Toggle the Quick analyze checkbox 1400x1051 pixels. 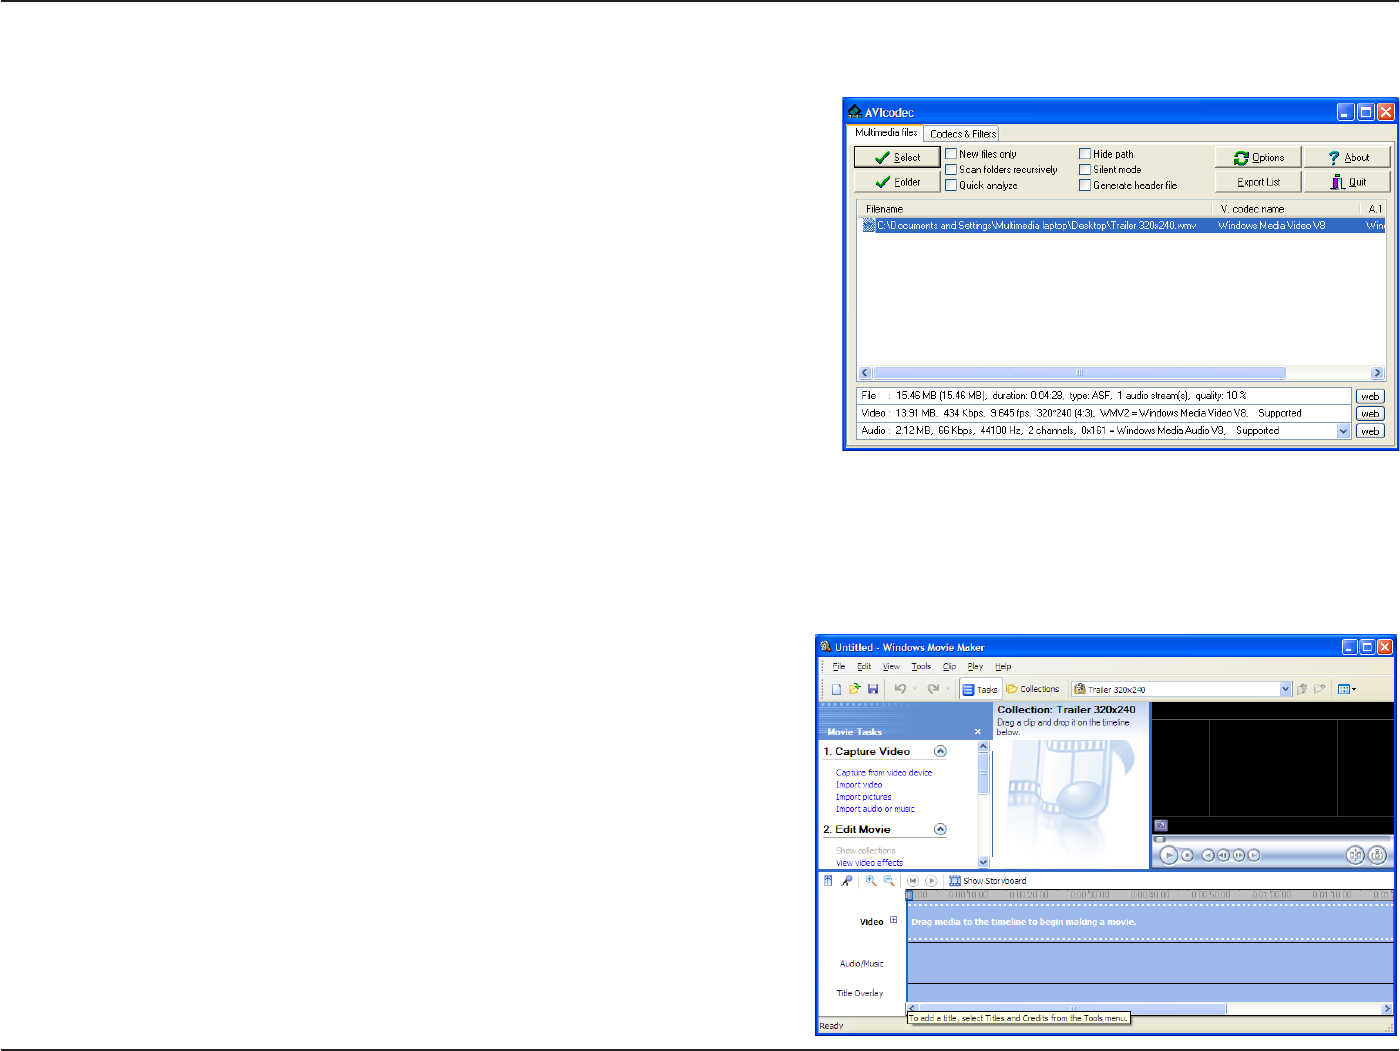pyautogui.click(x=951, y=186)
